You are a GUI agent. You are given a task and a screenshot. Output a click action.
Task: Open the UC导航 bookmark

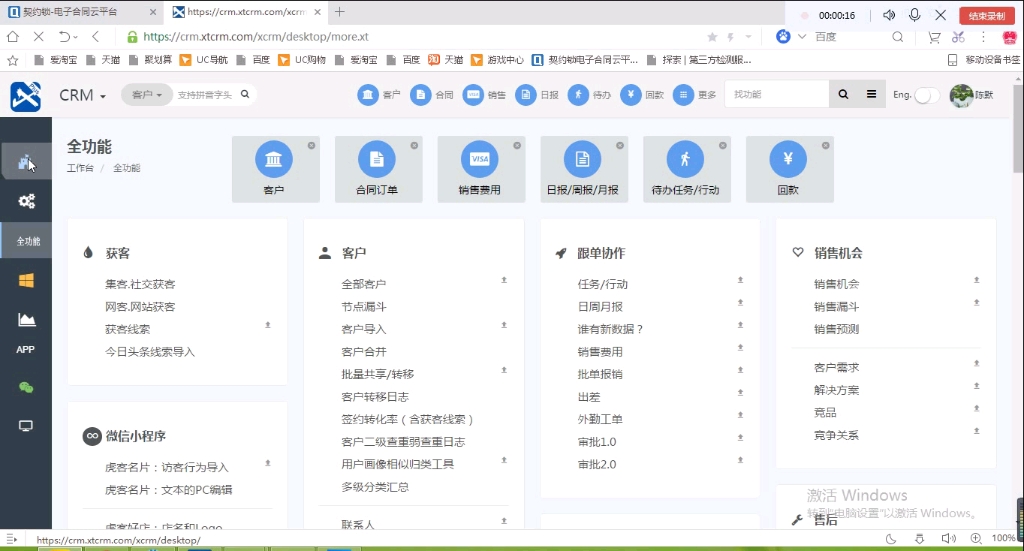tap(204, 60)
